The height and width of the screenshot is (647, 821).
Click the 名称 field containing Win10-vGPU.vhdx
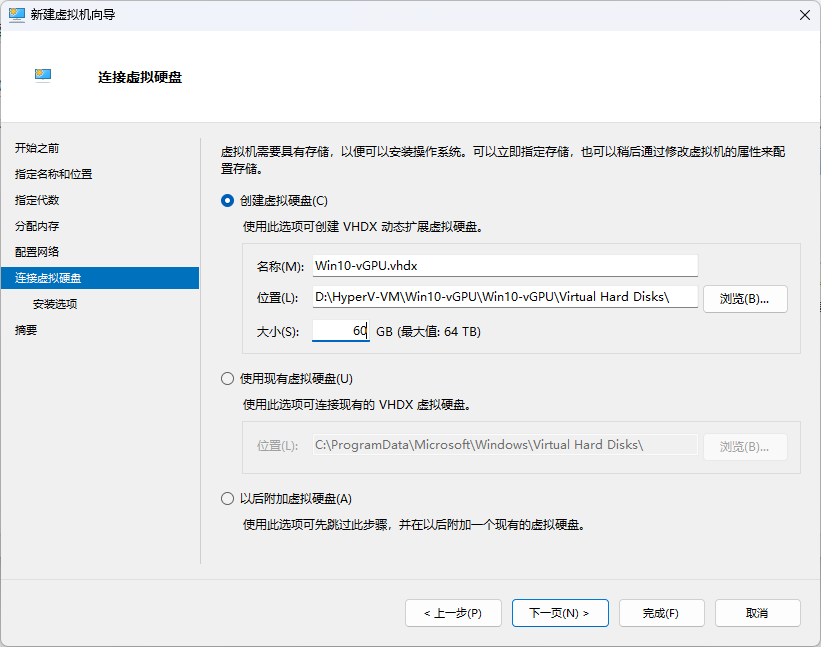click(x=504, y=266)
